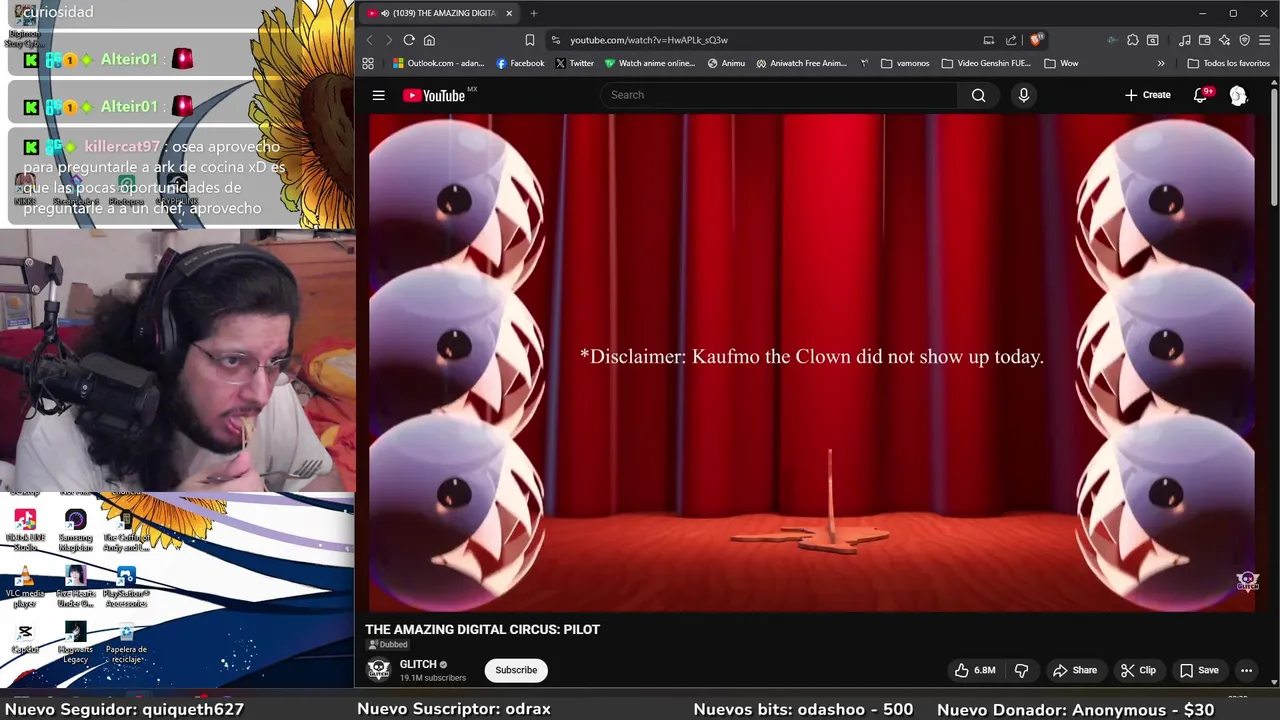The width and height of the screenshot is (1280, 720).
Task: Reload the YouTube page
Action: click(409, 40)
